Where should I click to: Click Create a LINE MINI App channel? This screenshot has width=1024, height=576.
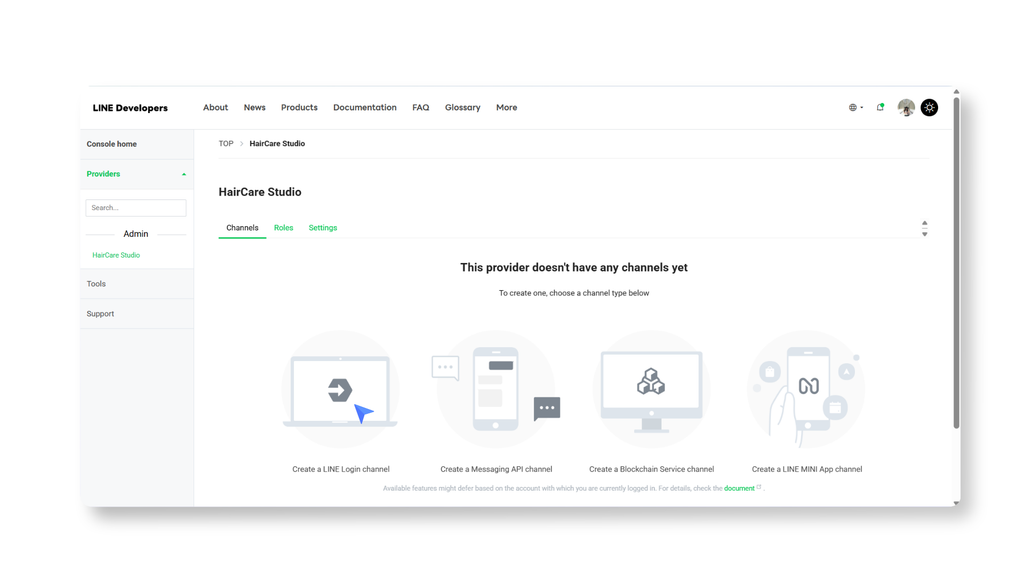pyautogui.click(x=807, y=470)
